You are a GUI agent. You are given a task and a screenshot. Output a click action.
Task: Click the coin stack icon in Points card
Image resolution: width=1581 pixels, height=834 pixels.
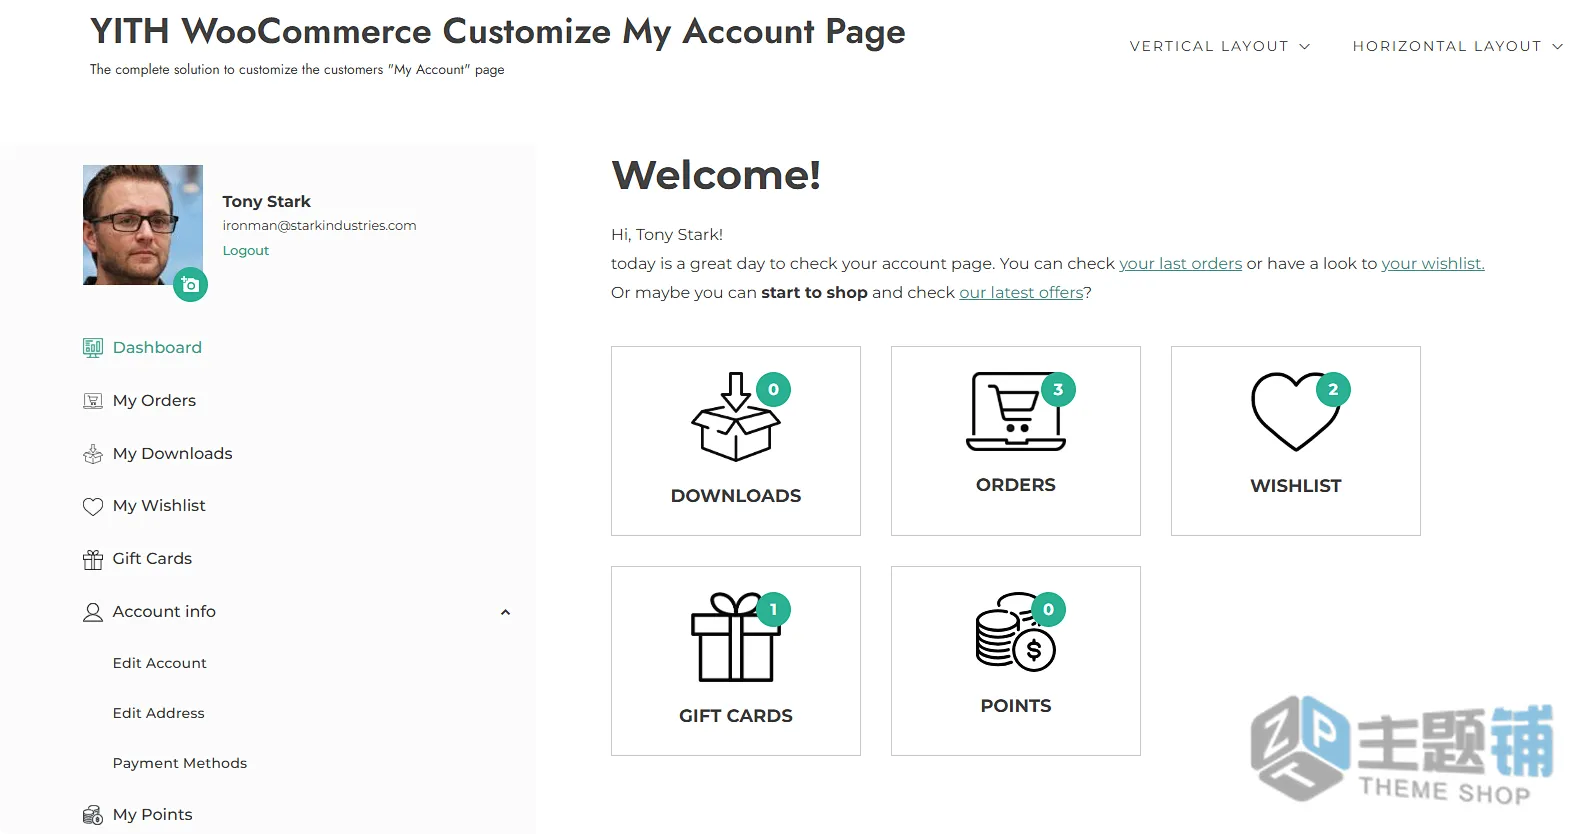(1016, 632)
